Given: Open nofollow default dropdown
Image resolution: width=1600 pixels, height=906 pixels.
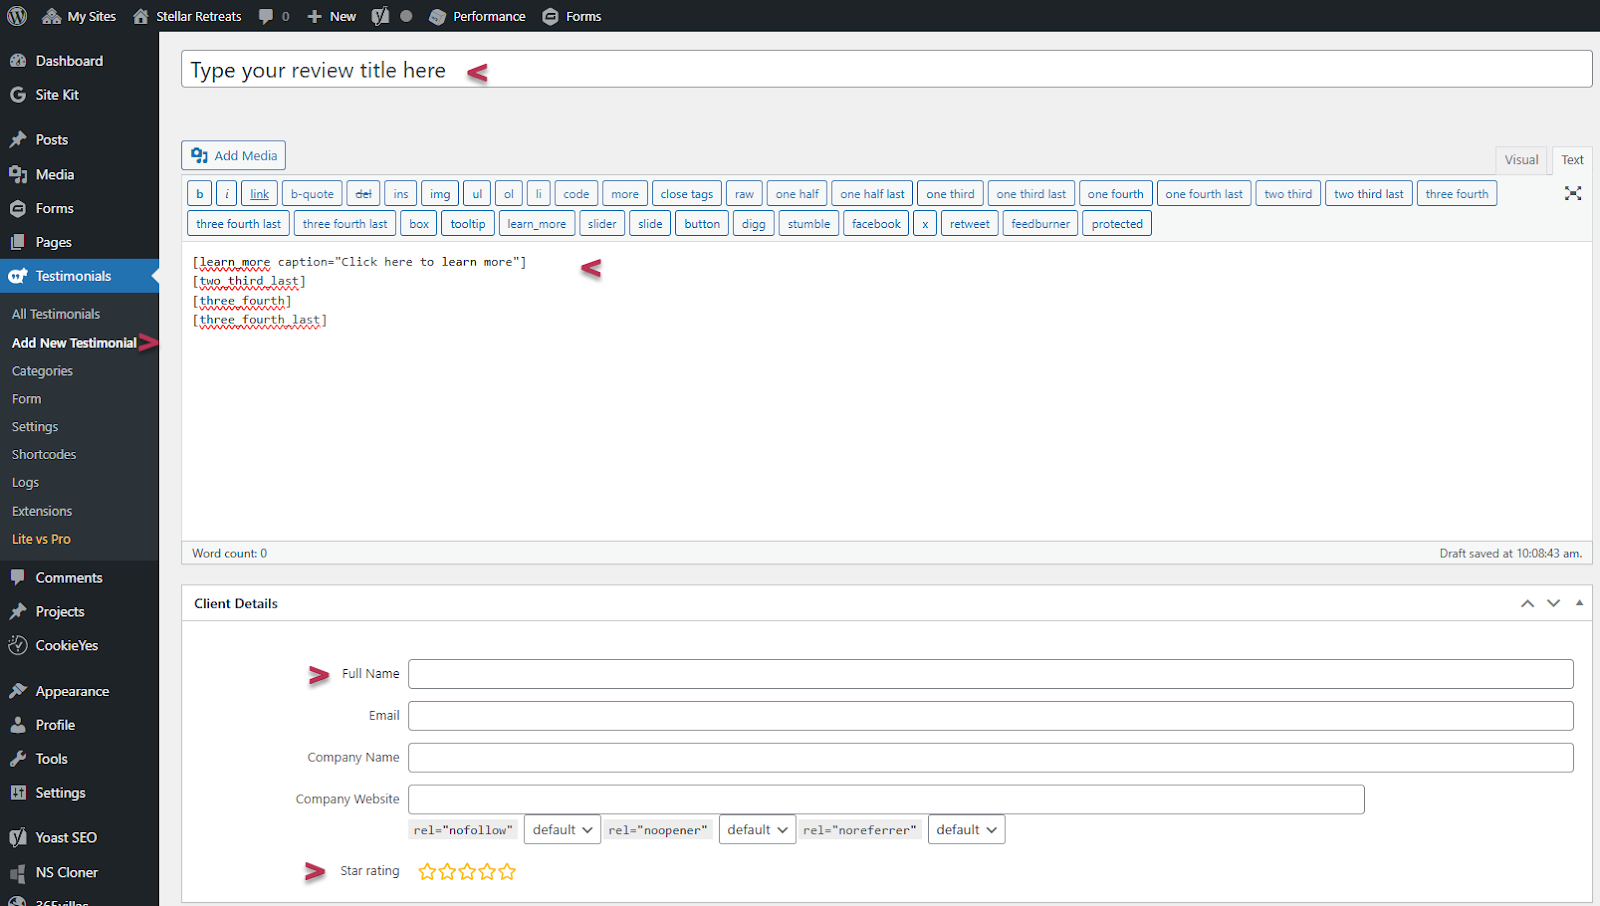Looking at the screenshot, I should click(562, 830).
